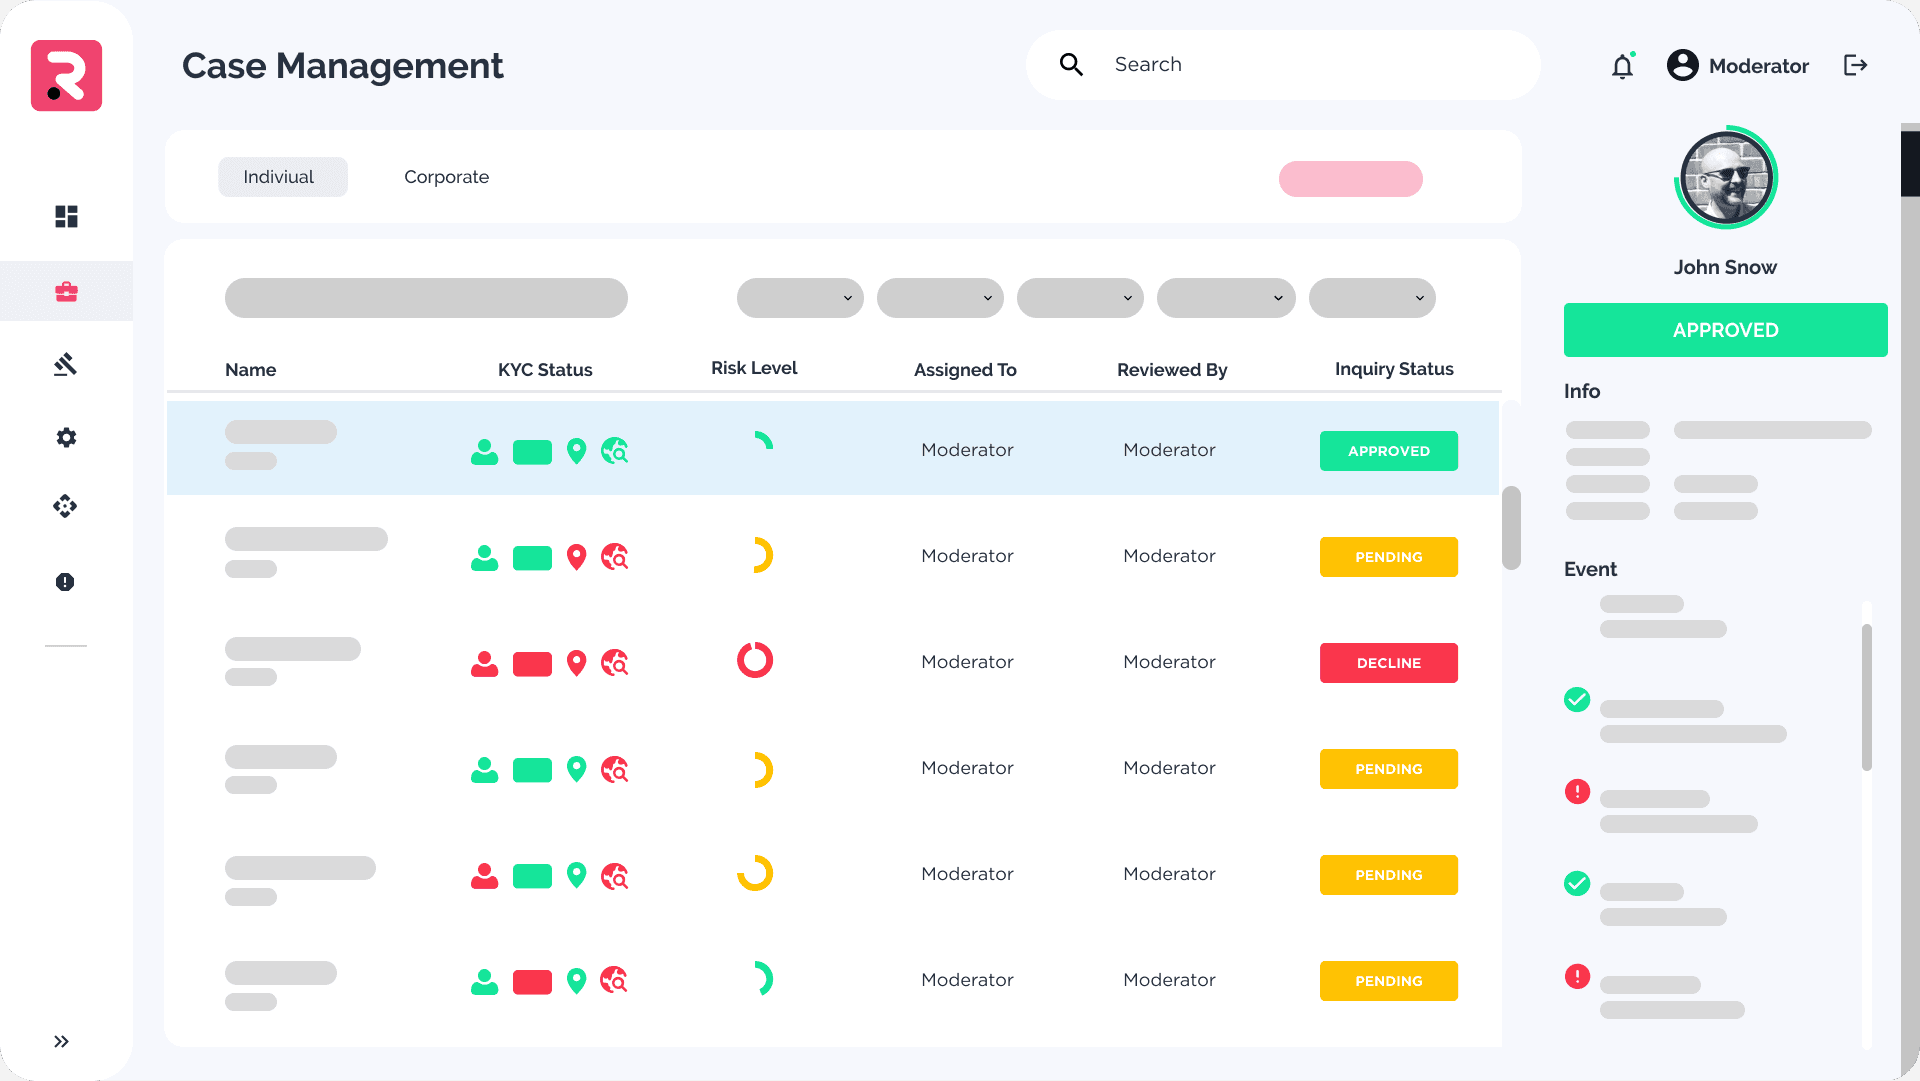Open the settings gear in sidebar

click(66, 438)
